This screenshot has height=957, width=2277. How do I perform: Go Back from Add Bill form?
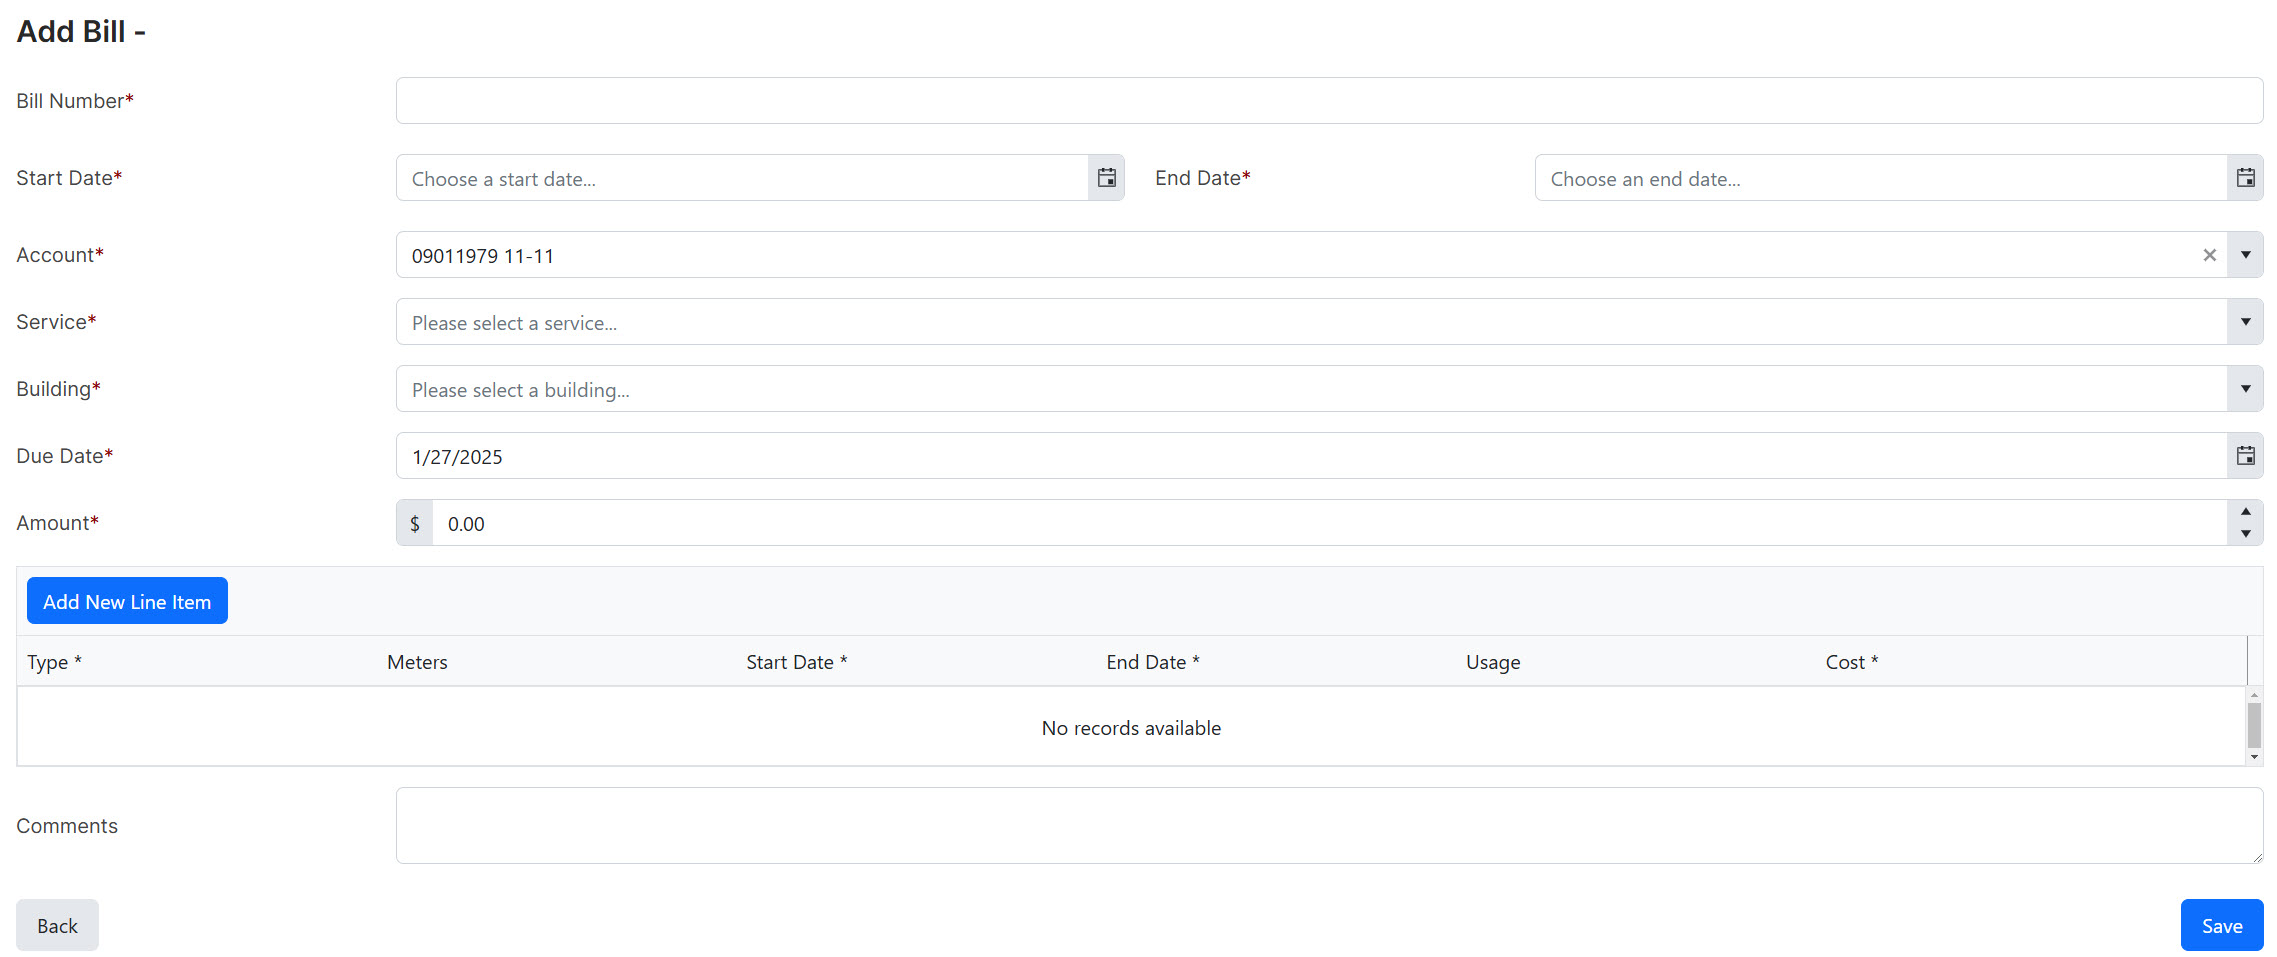[x=57, y=925]
